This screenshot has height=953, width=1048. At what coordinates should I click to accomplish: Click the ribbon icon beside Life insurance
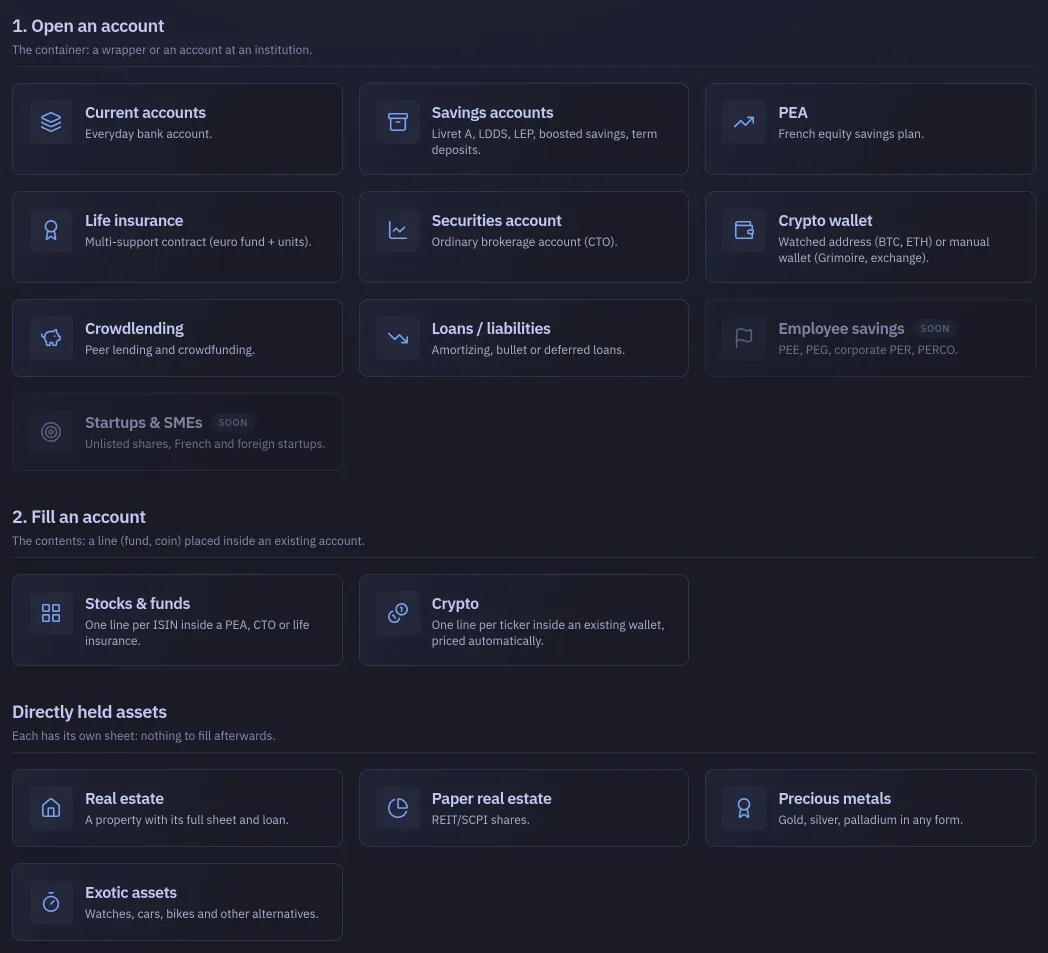[x=51, y=230]
